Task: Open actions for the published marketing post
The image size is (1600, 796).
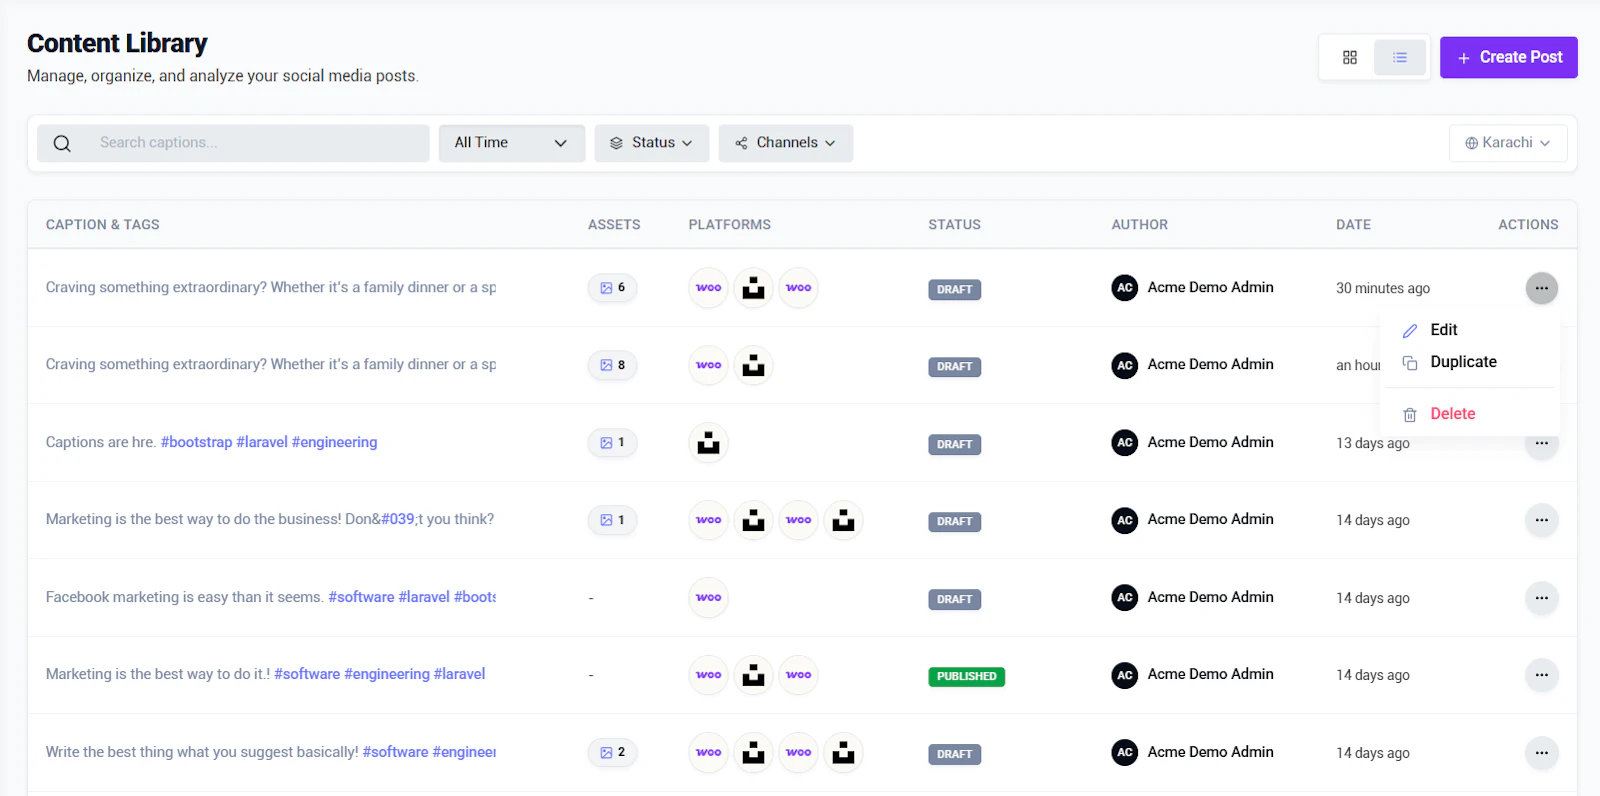Action: pyautogui.click(x=1541, y=675)
